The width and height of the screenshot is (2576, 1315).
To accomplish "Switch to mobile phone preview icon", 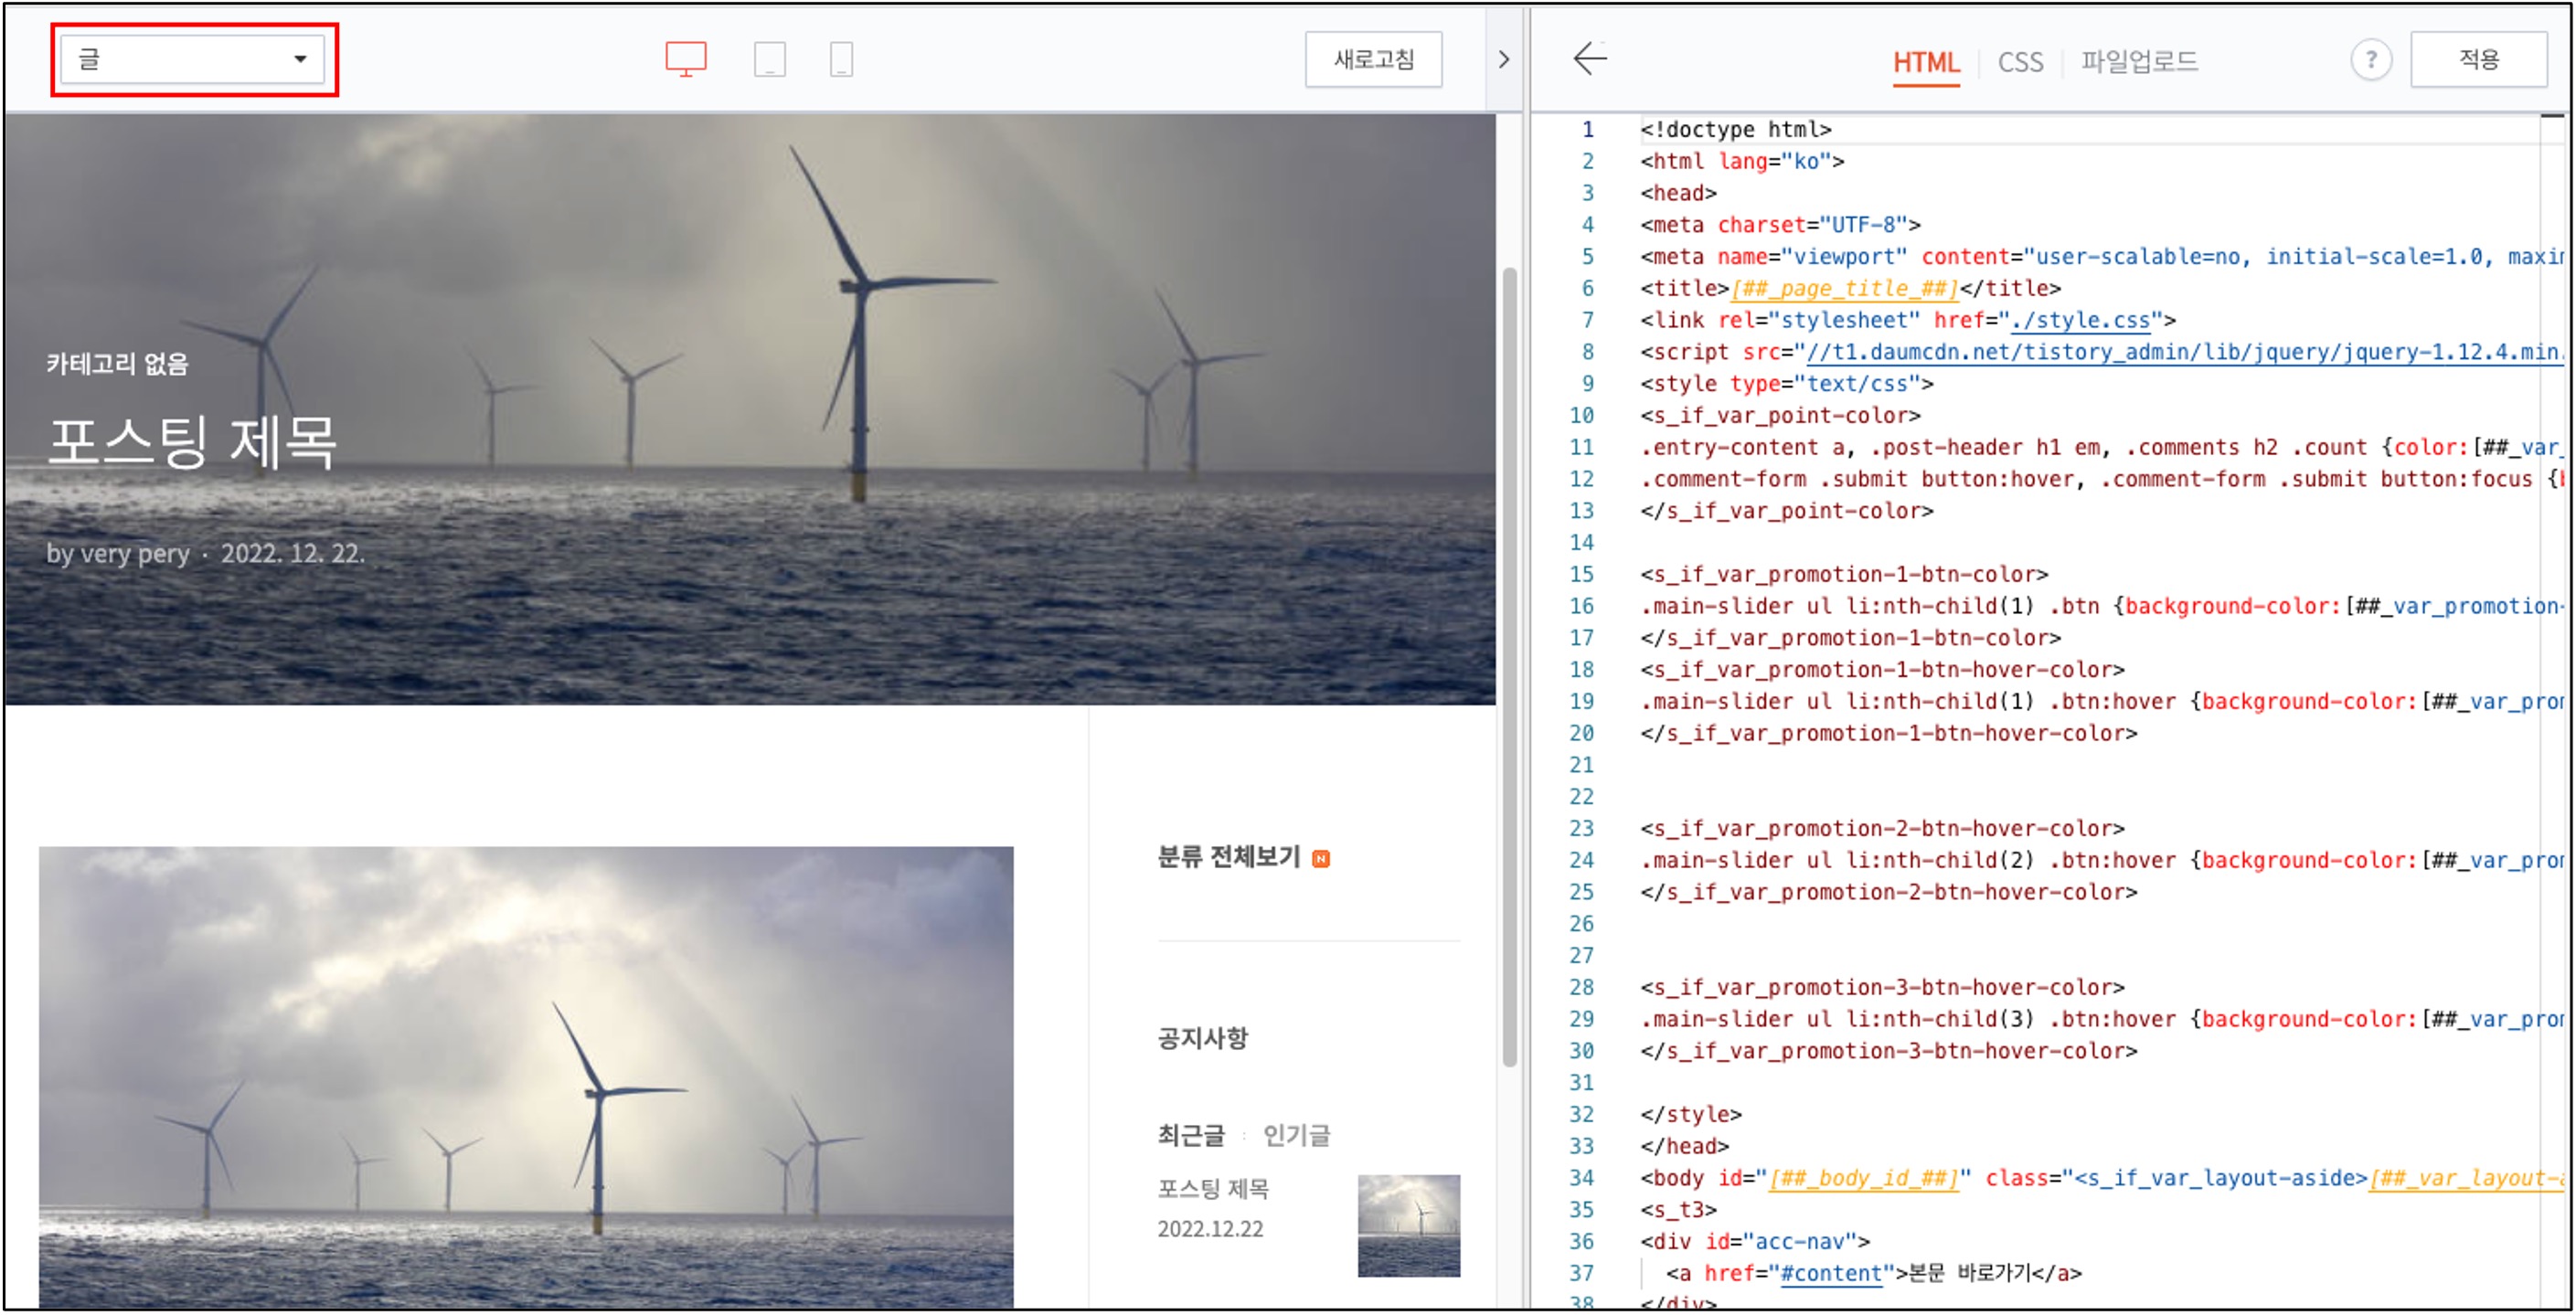I will coord(841,59).
